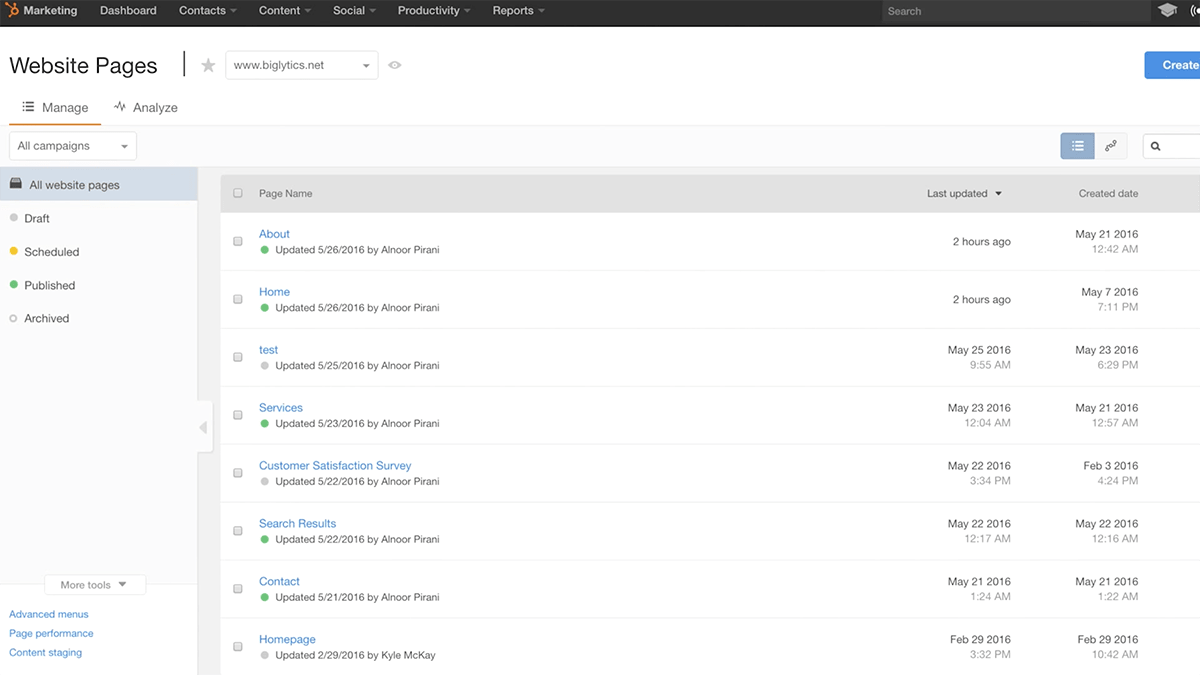Screen dimensions: 1200x675
Task: Click the eye preview icon beside domain
Action: 395,65
